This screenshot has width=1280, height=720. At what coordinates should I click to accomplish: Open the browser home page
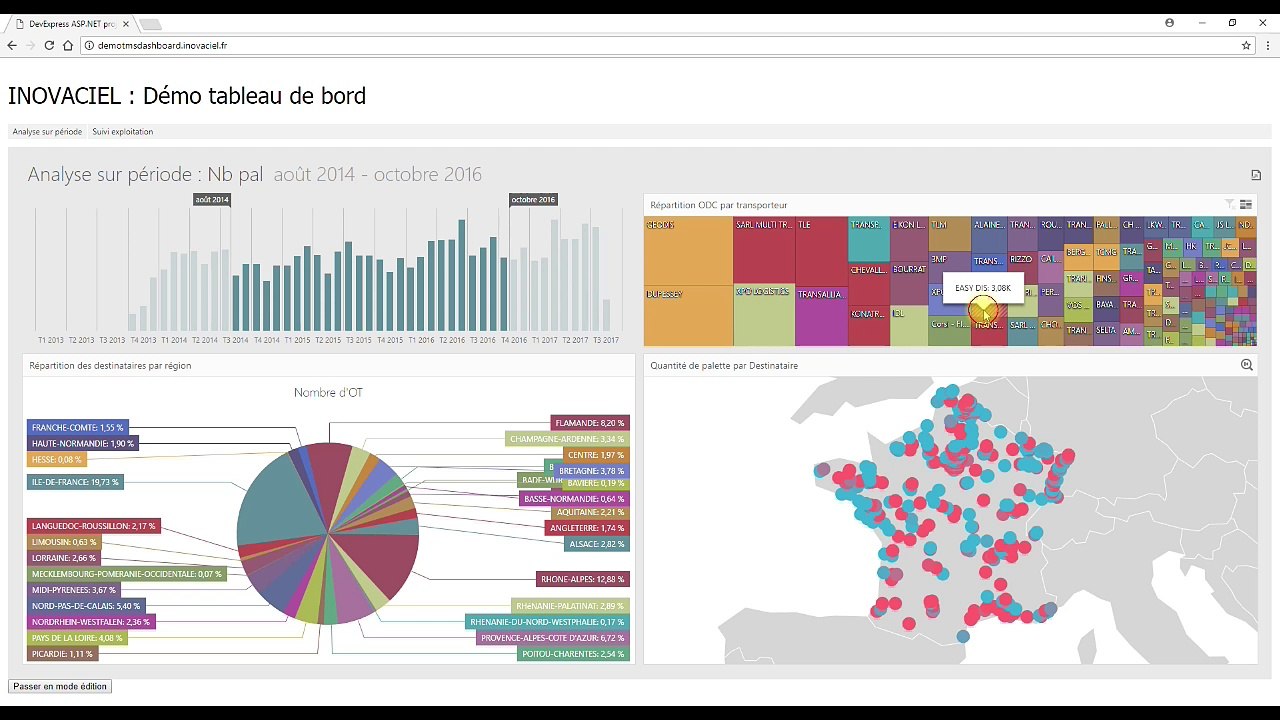(x=68, y=45)
